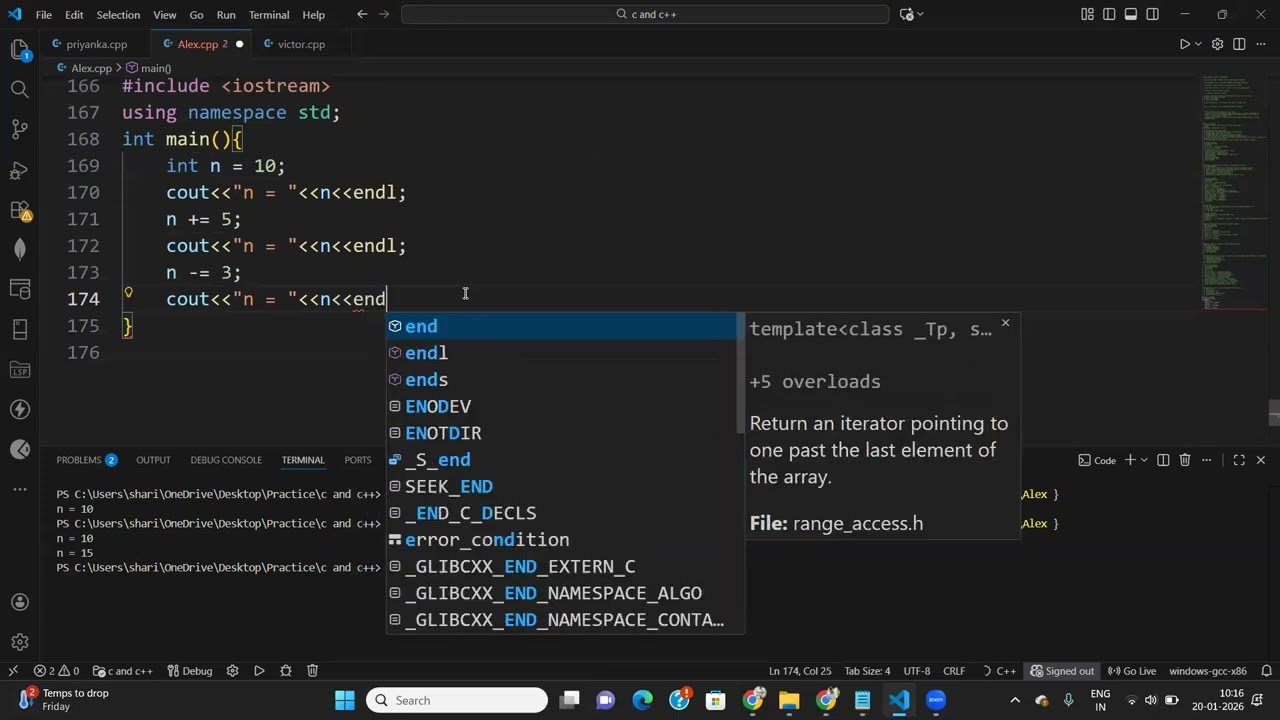
Task: Click Go Live in status bar
Action: tap(1132, 671)
